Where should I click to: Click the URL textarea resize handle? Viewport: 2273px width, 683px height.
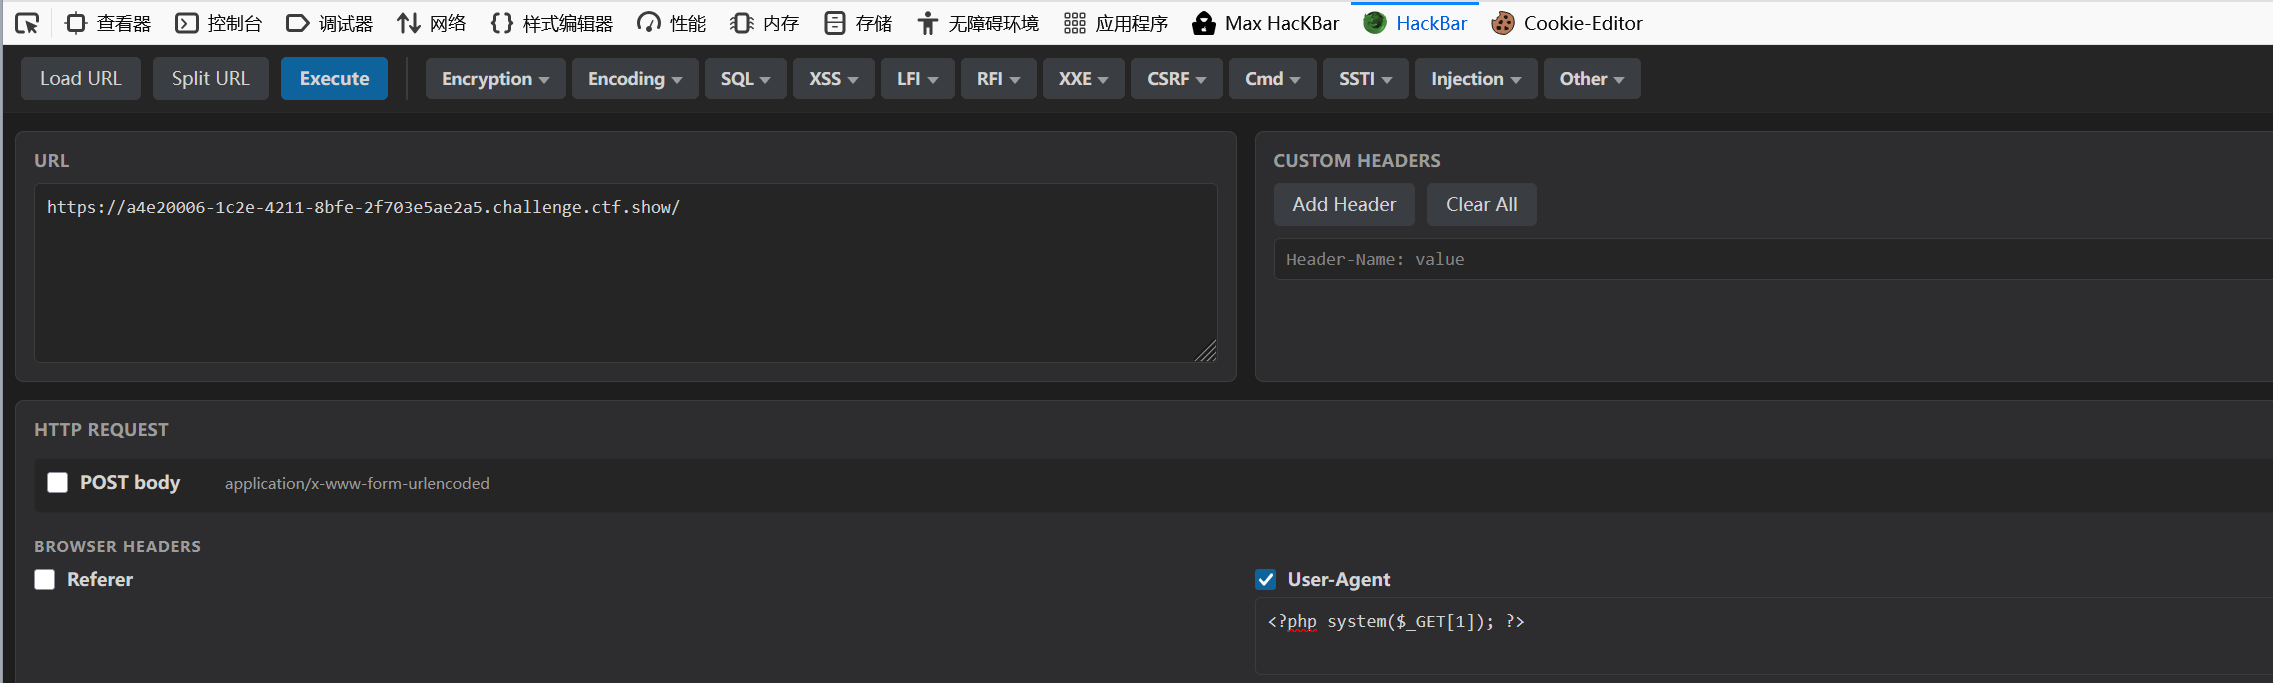[x=1206, y=351]
